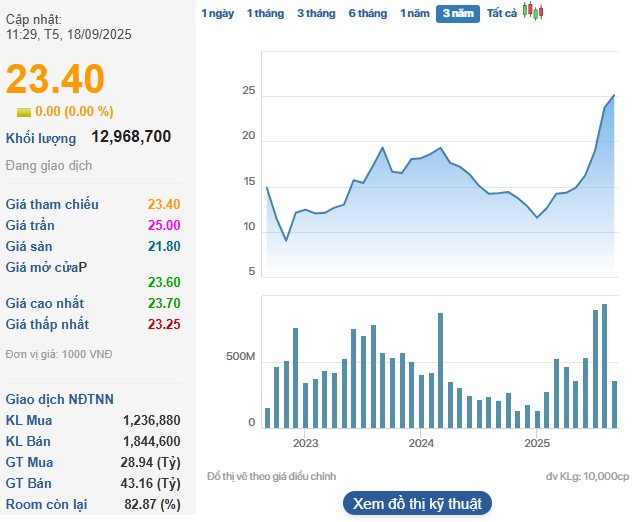
Task: Choose the "3 tháng" chart period
Action: click(x=316, y=13)
